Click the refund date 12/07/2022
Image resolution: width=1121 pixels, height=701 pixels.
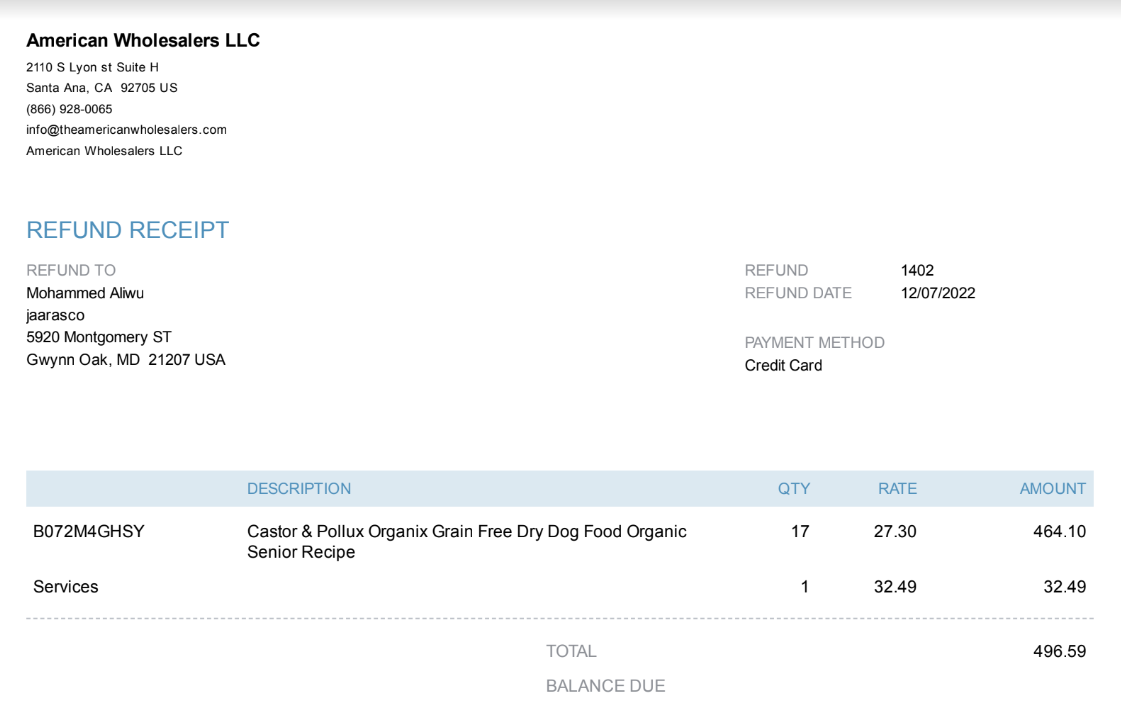[938, 293]
